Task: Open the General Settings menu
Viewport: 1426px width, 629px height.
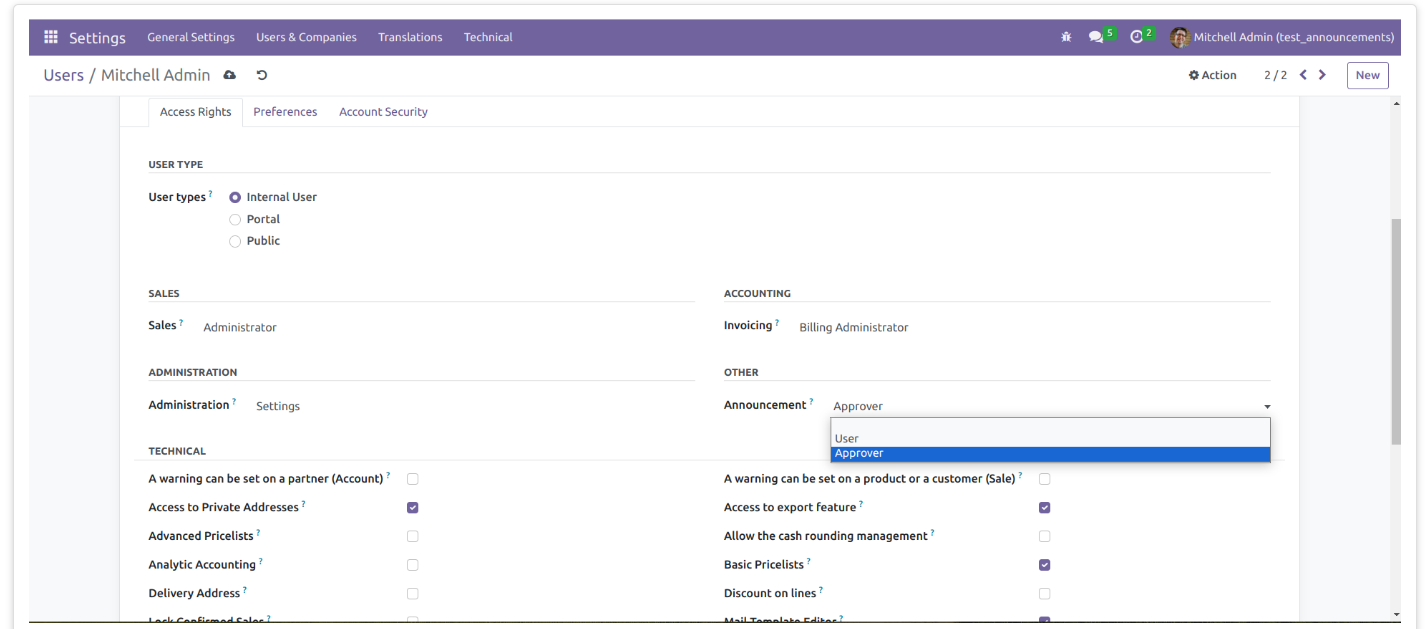Action: [191, 37]
